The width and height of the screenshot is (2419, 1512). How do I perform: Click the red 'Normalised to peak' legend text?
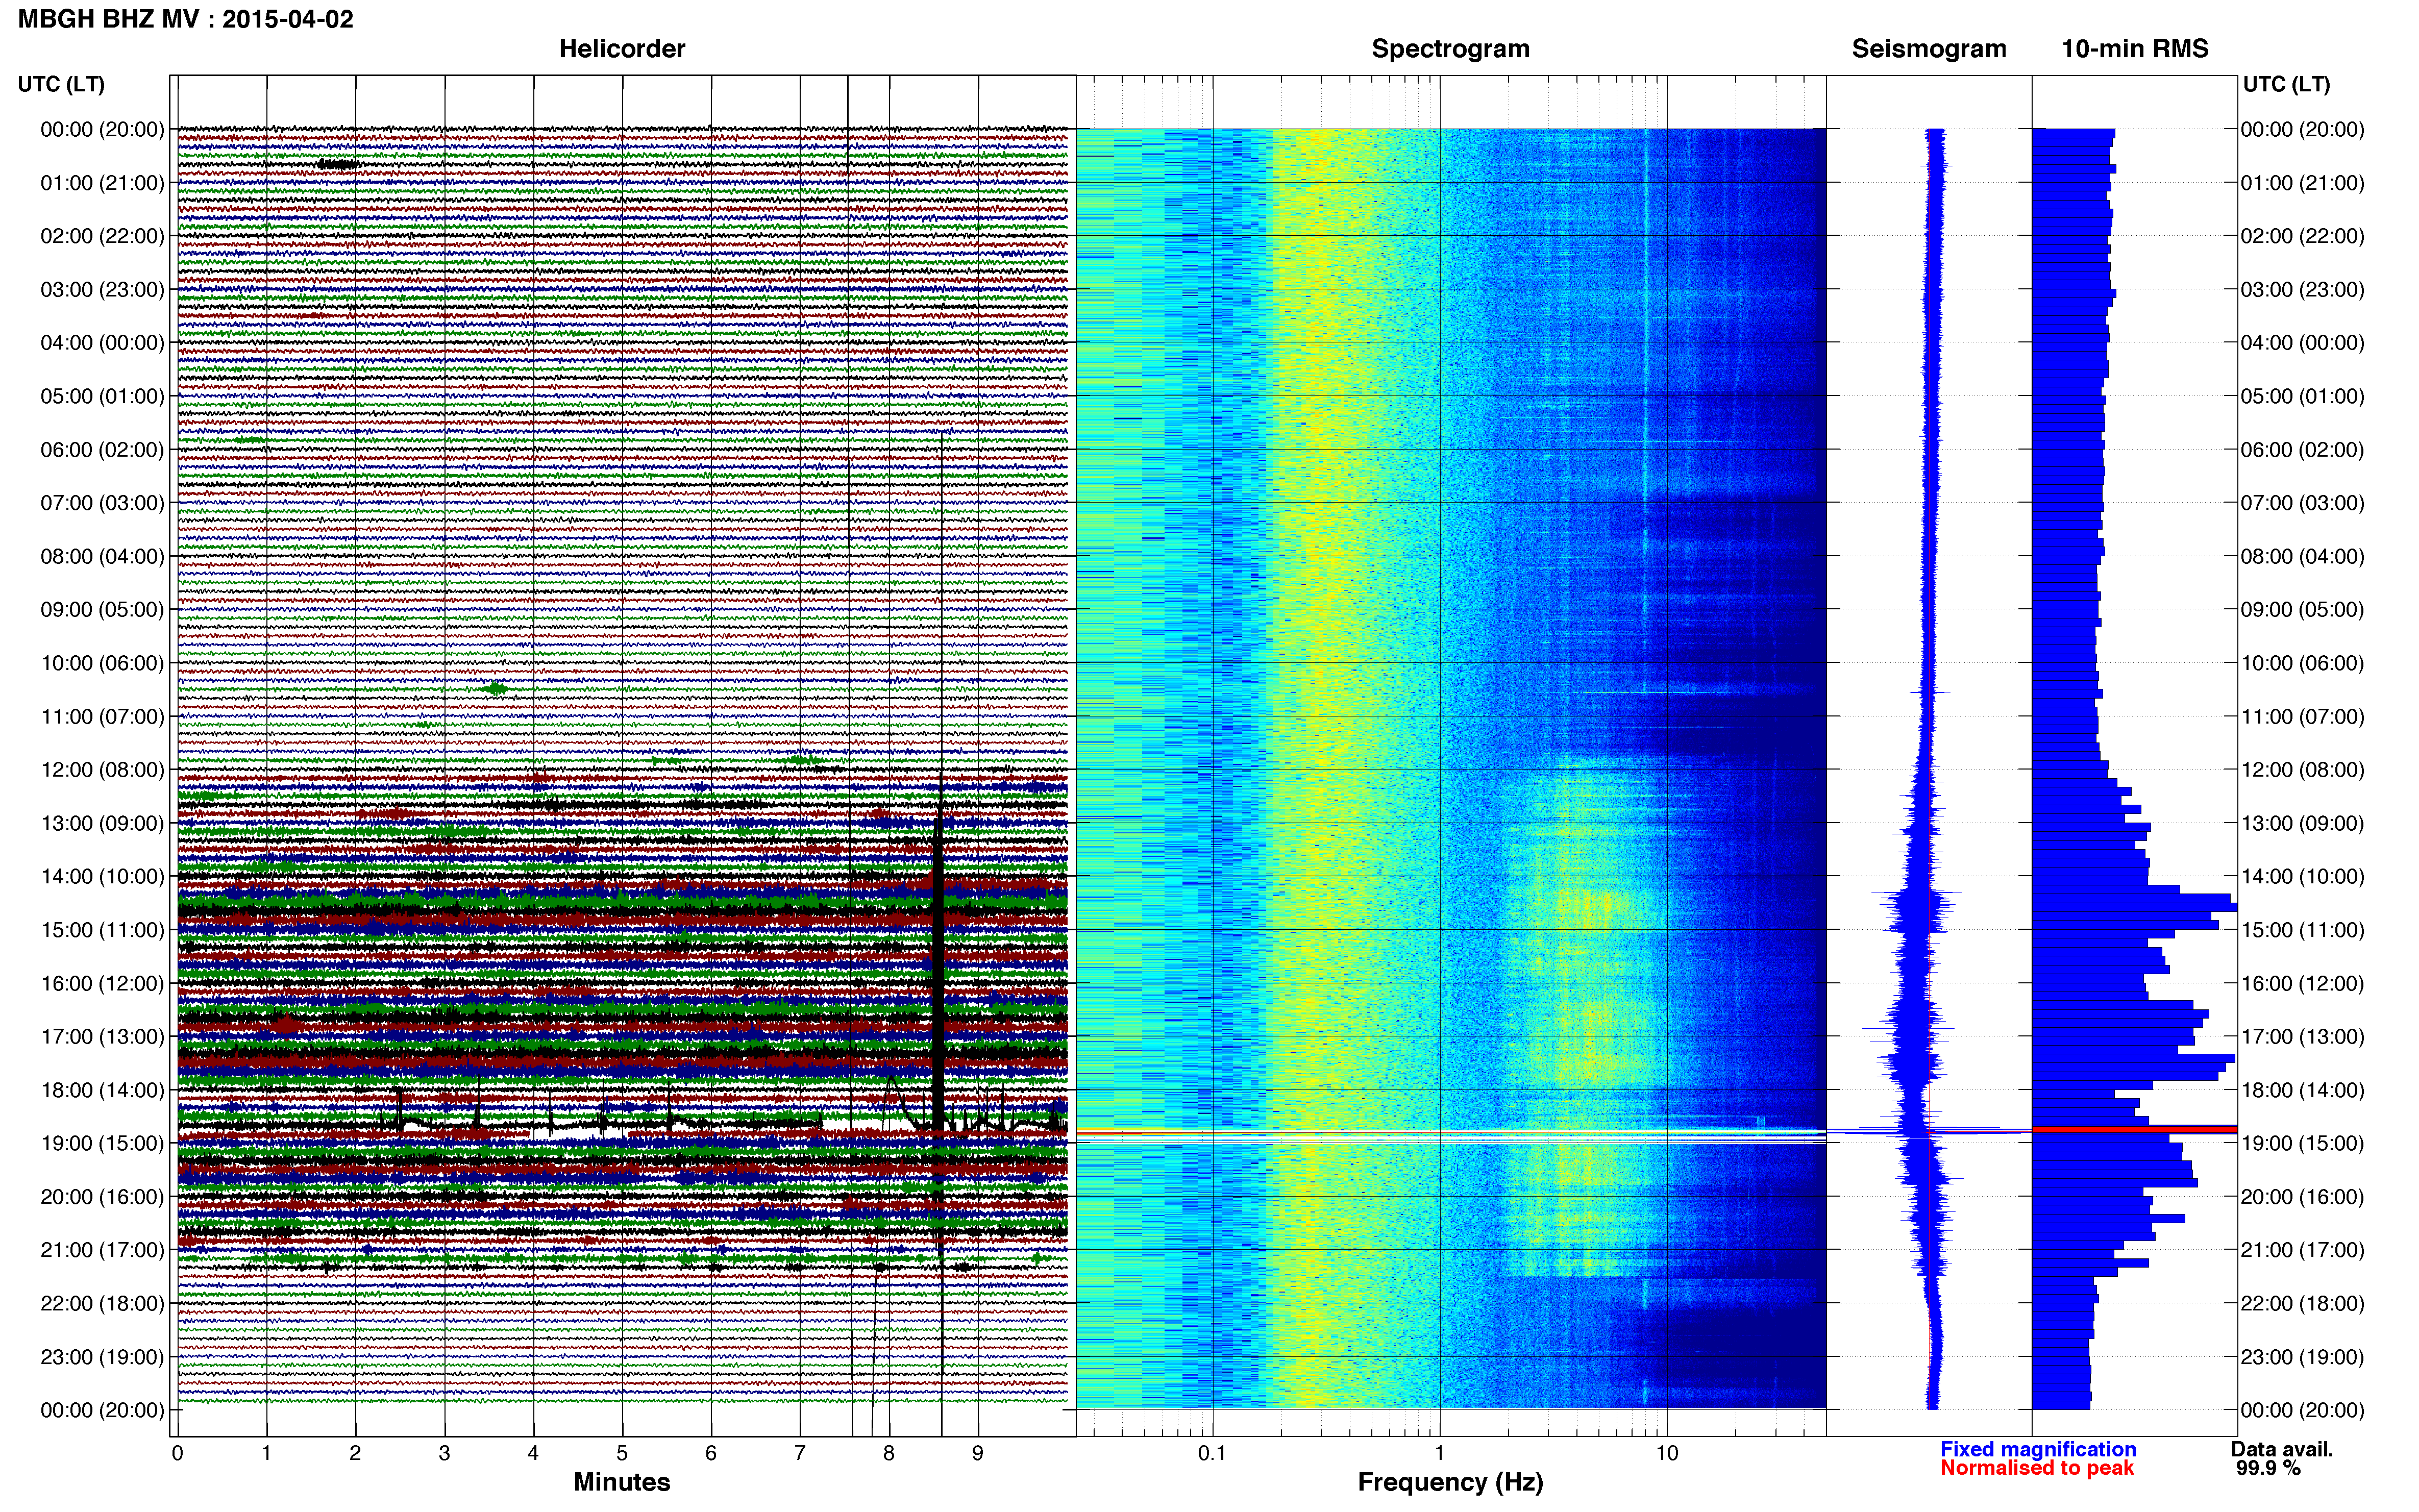point(2037,1468)
